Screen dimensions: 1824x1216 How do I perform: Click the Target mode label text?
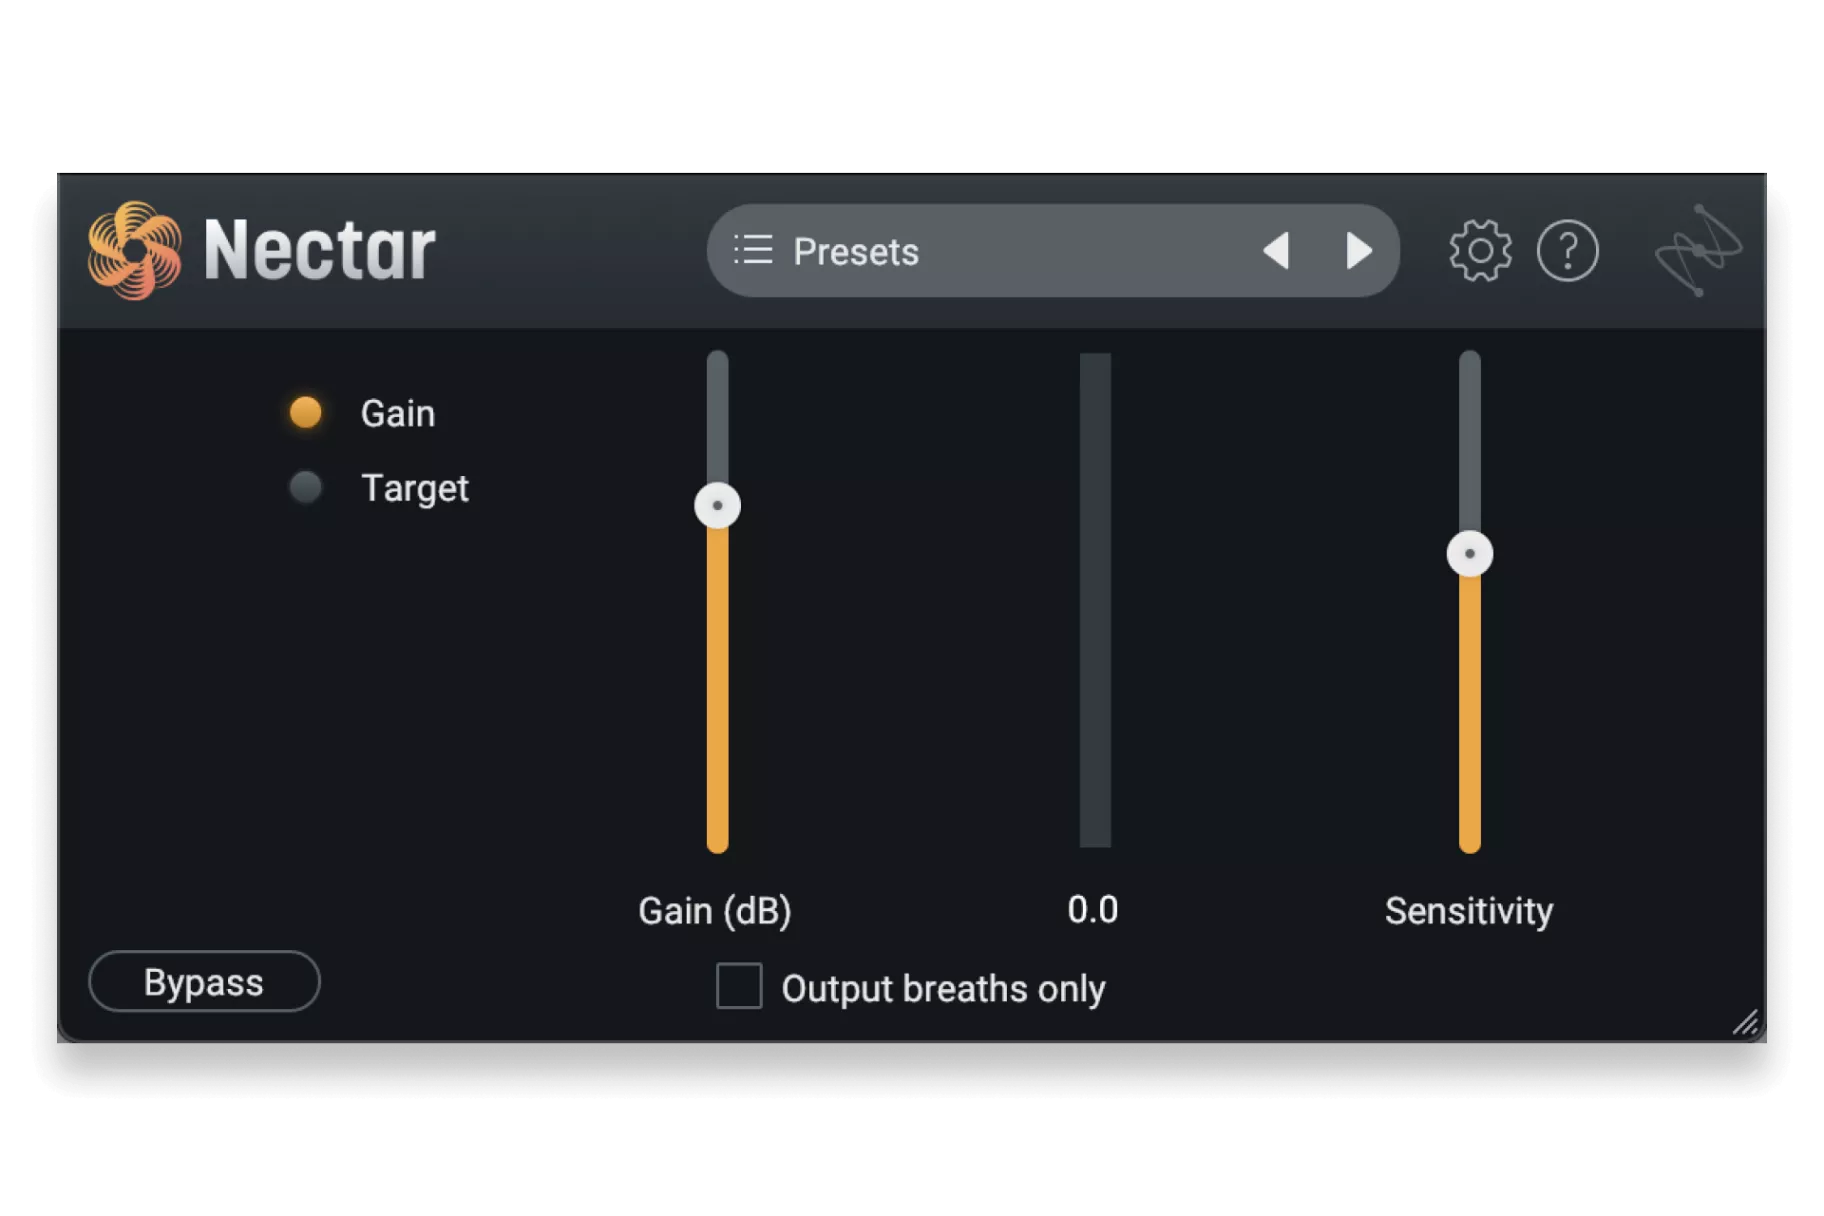(414, 489)
